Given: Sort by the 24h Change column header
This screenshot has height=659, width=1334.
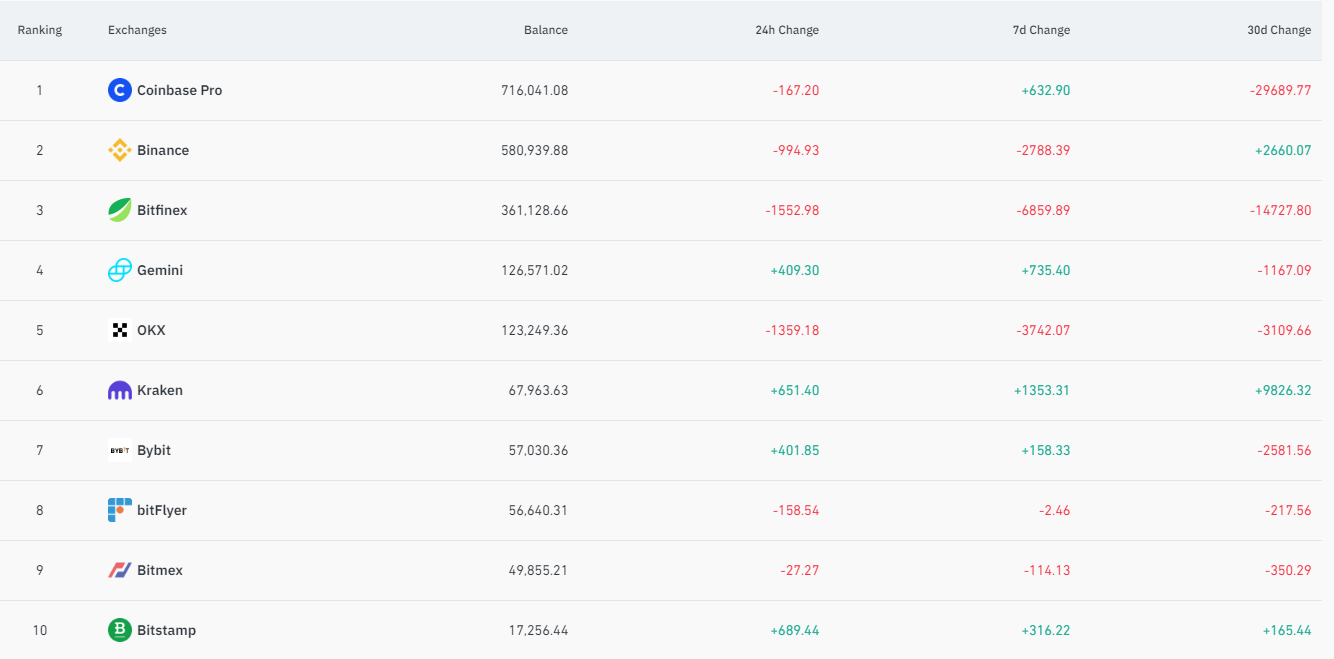Looking at the screenshot, I should pos(787,30).
